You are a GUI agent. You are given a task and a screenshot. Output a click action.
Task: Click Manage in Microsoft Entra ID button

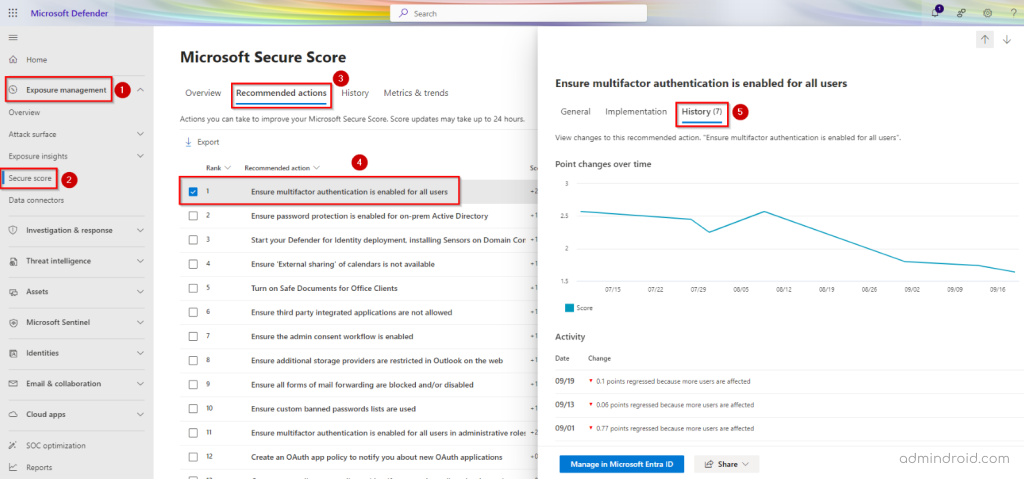coord(622,464)
